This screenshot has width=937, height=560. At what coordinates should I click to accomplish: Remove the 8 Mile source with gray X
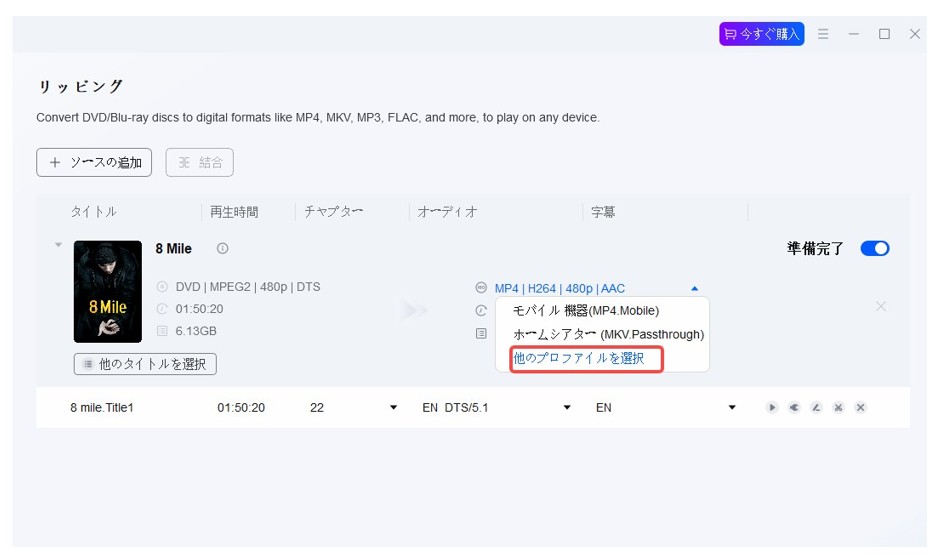881,307
